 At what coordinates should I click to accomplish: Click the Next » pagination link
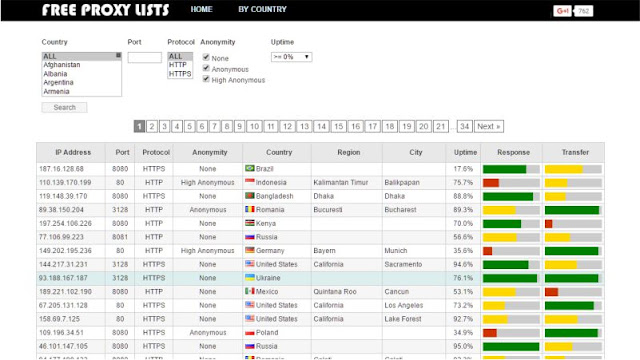pos(489,127)
